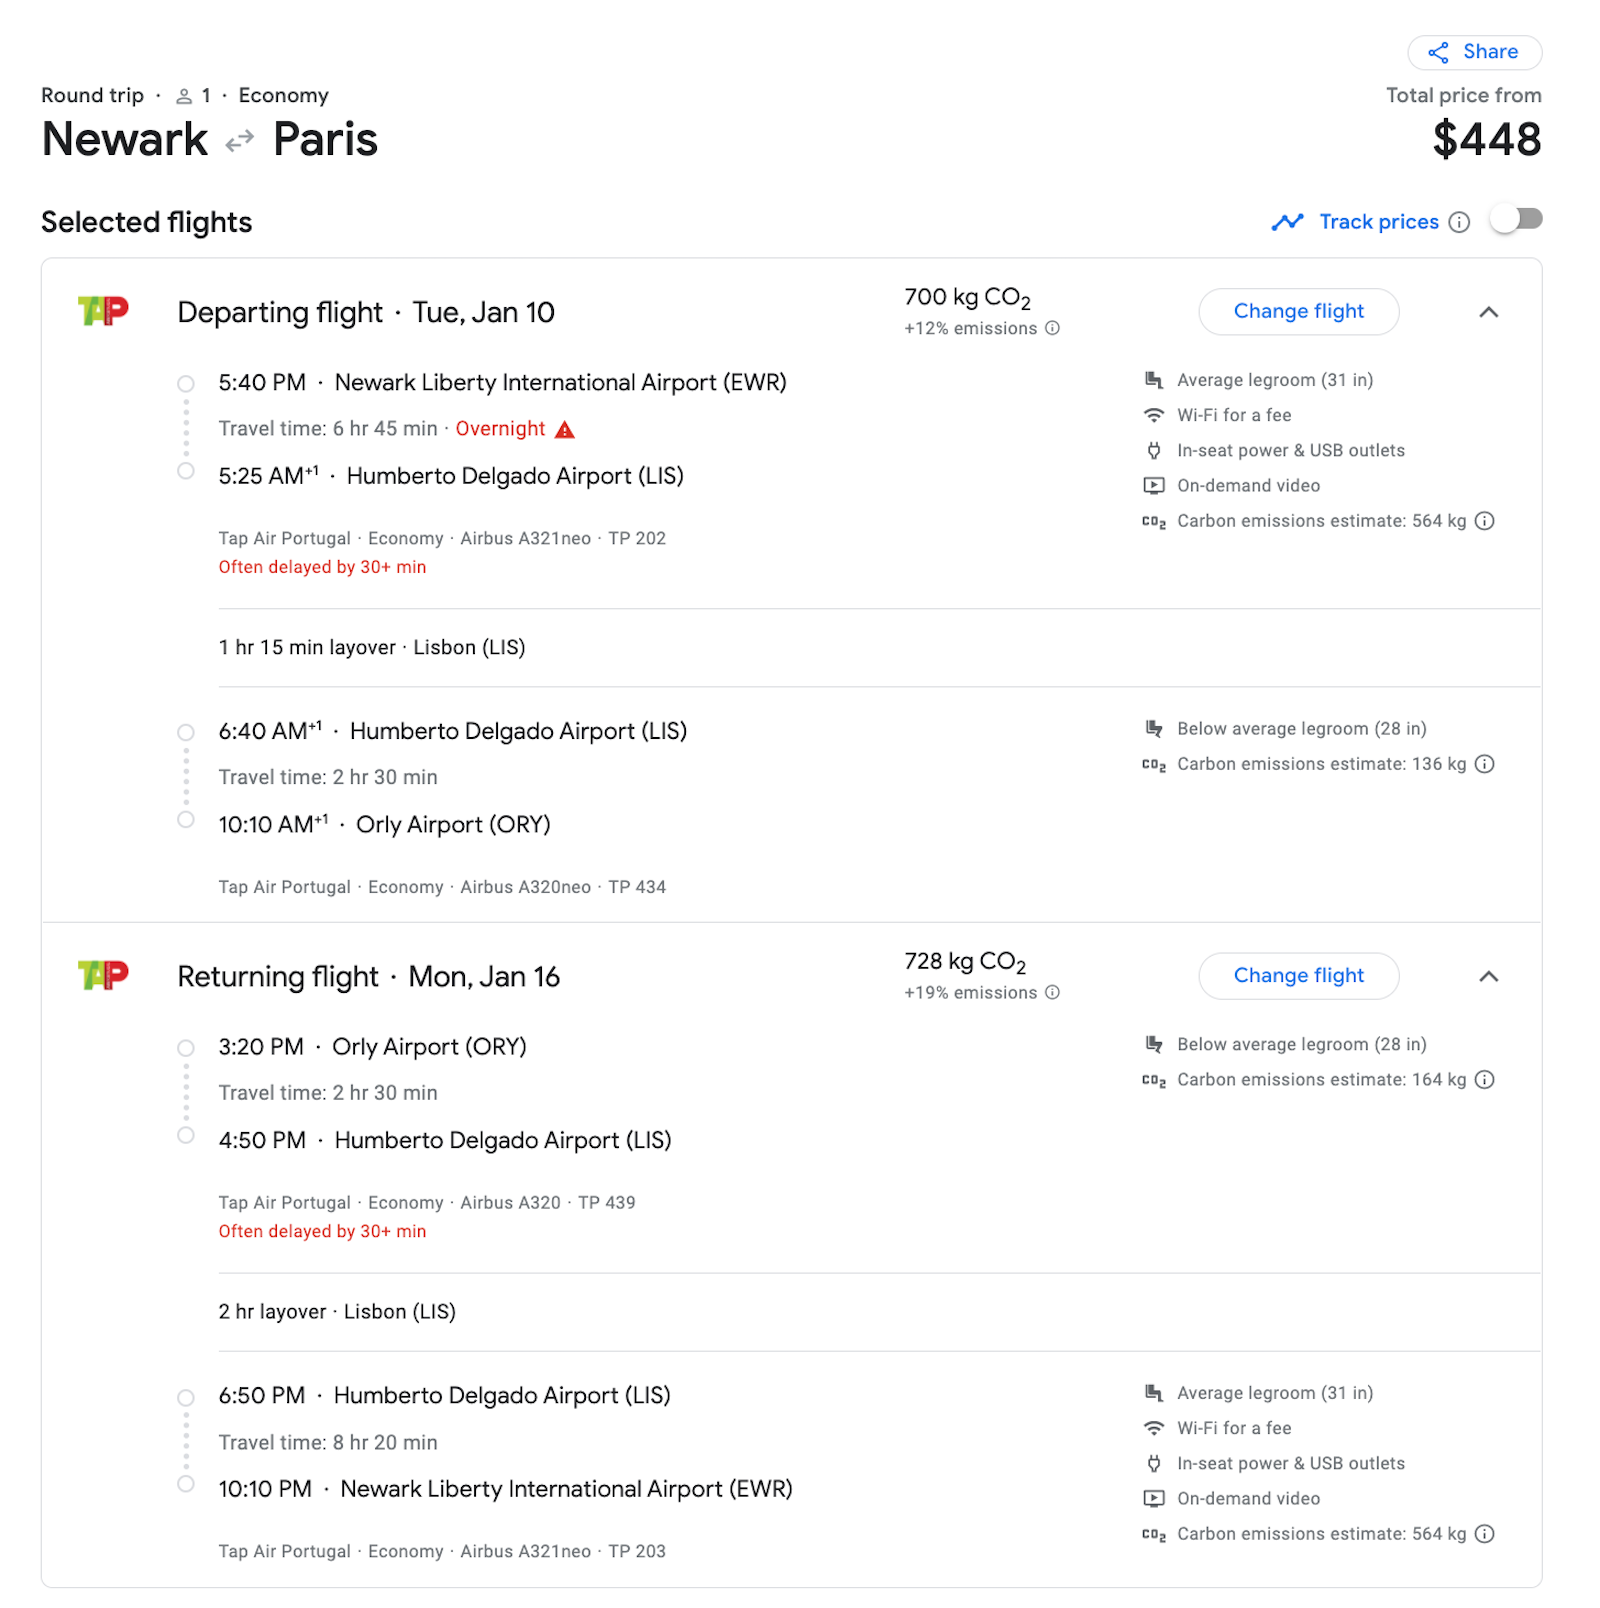
Task: Click the Track prices chart icon
Action: pos(1289,222)
